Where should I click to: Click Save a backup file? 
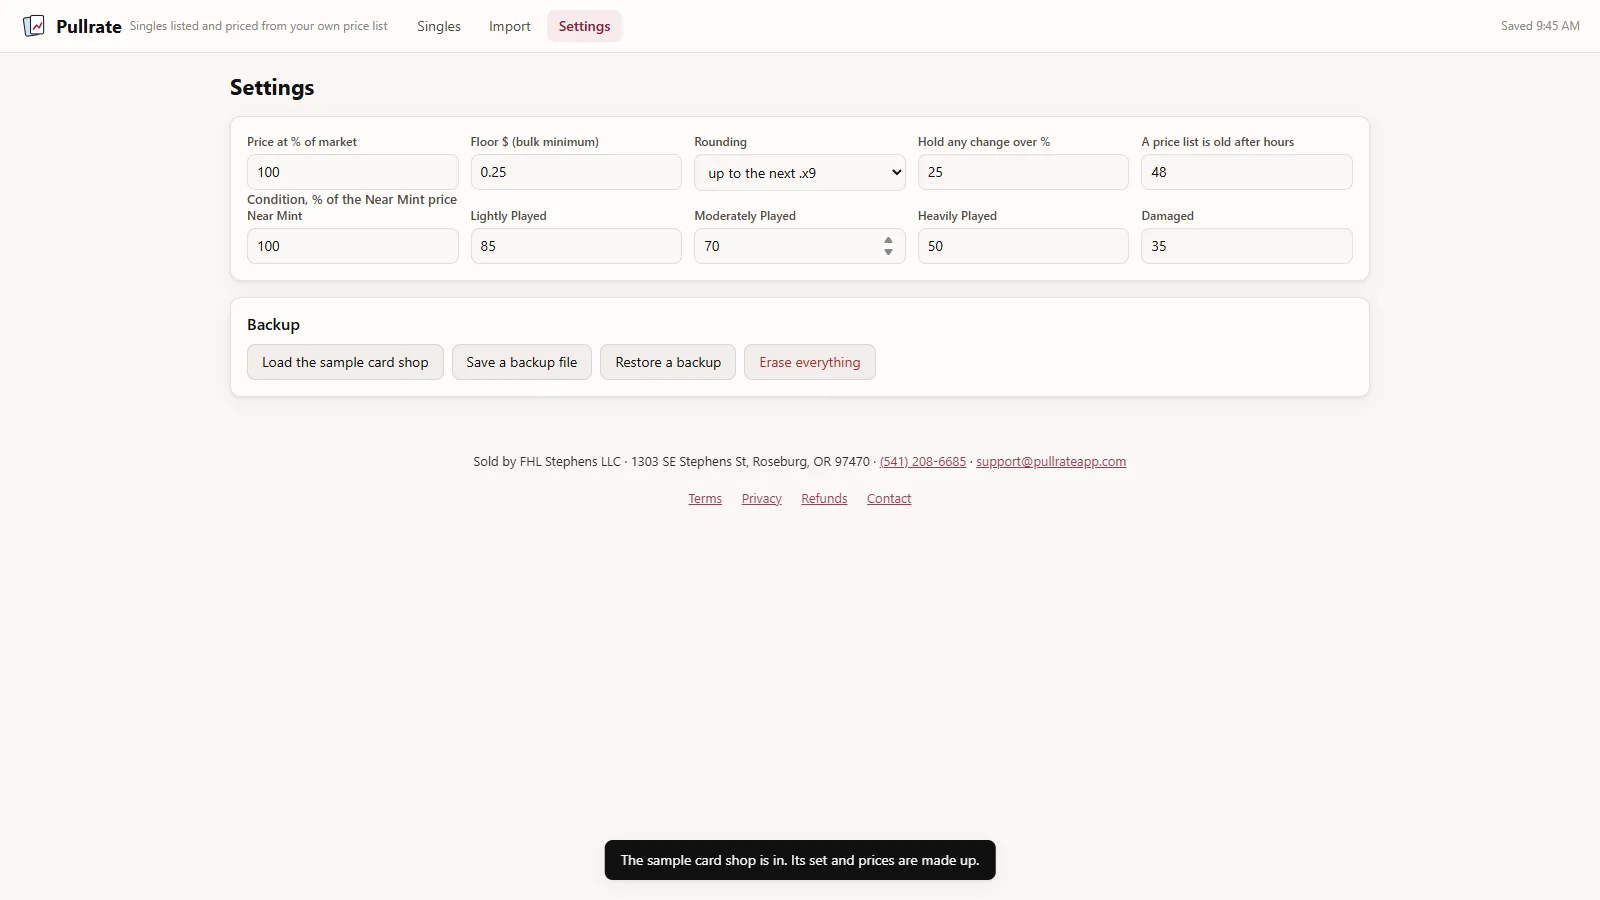coord(522,362)
